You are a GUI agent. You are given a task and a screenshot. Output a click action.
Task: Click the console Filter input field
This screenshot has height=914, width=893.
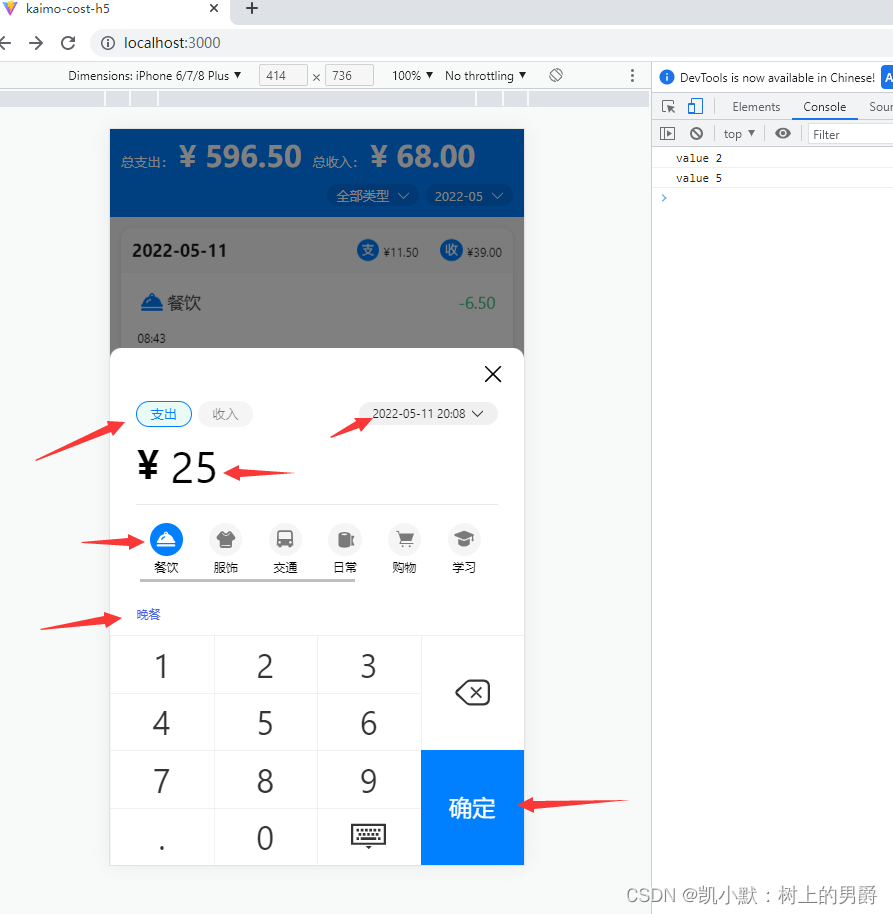coord(850,135)
